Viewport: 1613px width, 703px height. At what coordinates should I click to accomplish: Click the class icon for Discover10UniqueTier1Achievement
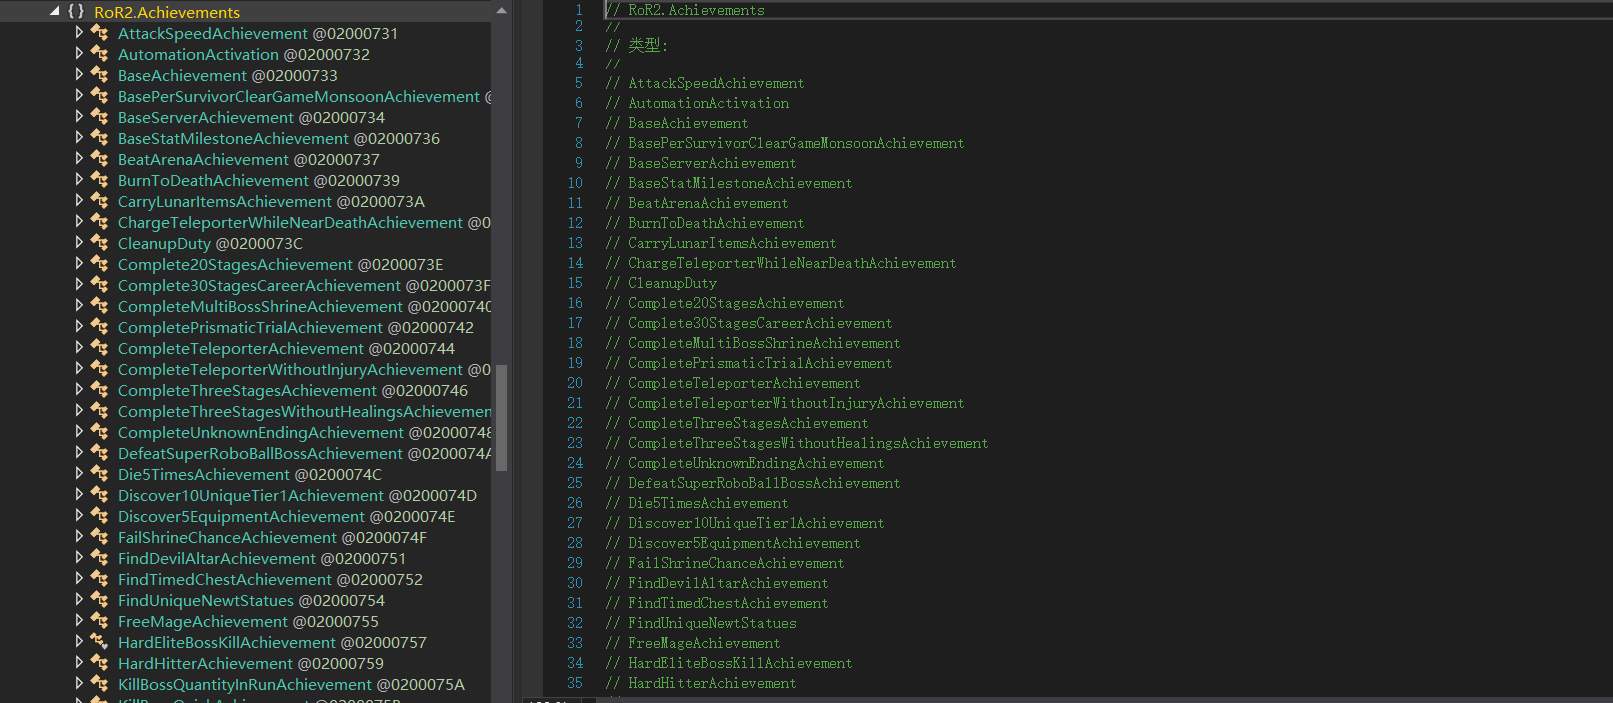(x=99, y=495)
